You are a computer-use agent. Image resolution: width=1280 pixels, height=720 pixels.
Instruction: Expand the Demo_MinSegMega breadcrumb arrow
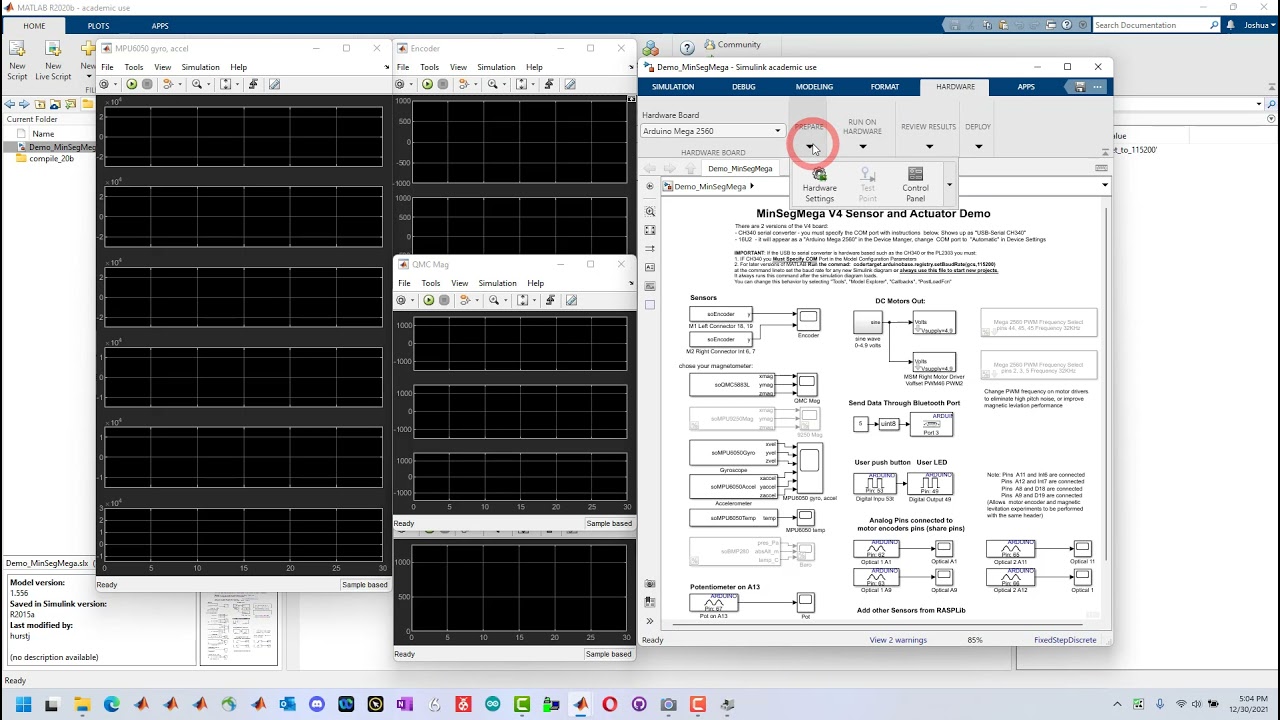[752, 186]
